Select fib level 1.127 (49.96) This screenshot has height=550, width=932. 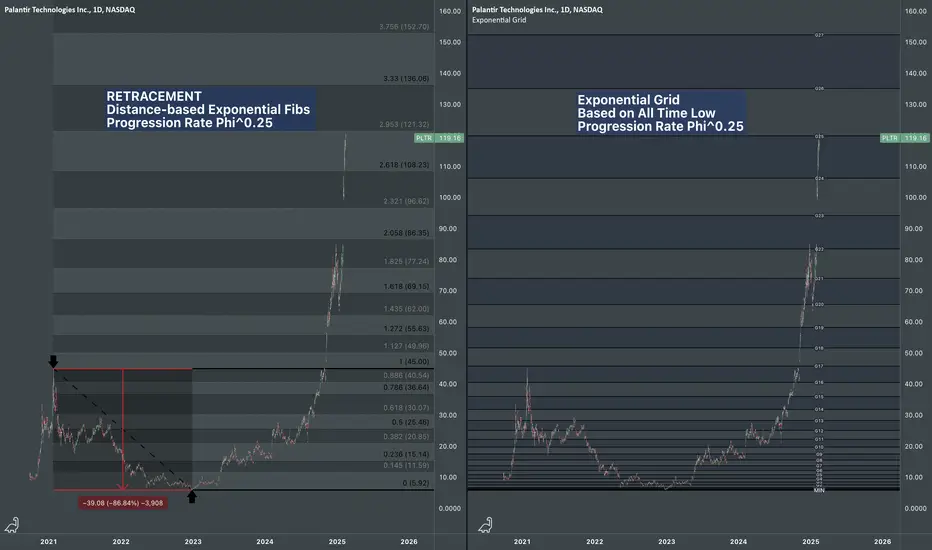coord(406,346)
